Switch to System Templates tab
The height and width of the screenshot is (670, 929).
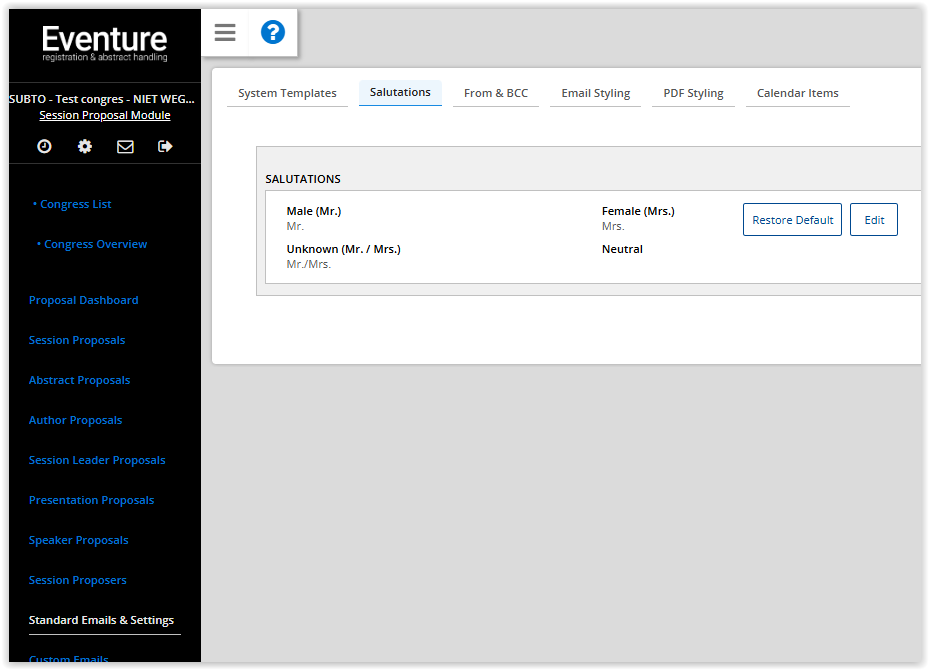[287, 93]
